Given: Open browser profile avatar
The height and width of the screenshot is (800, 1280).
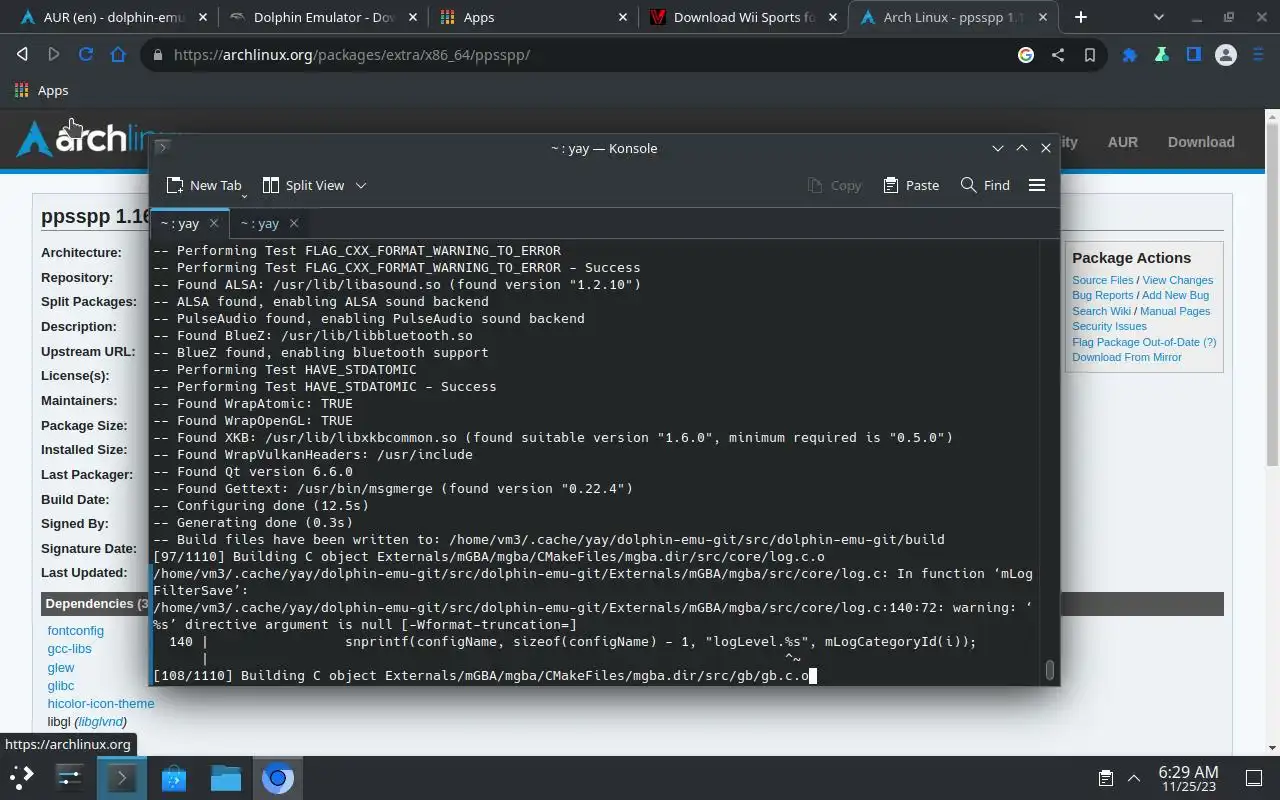Looking at the screenshot, I should coord(1226,55).
